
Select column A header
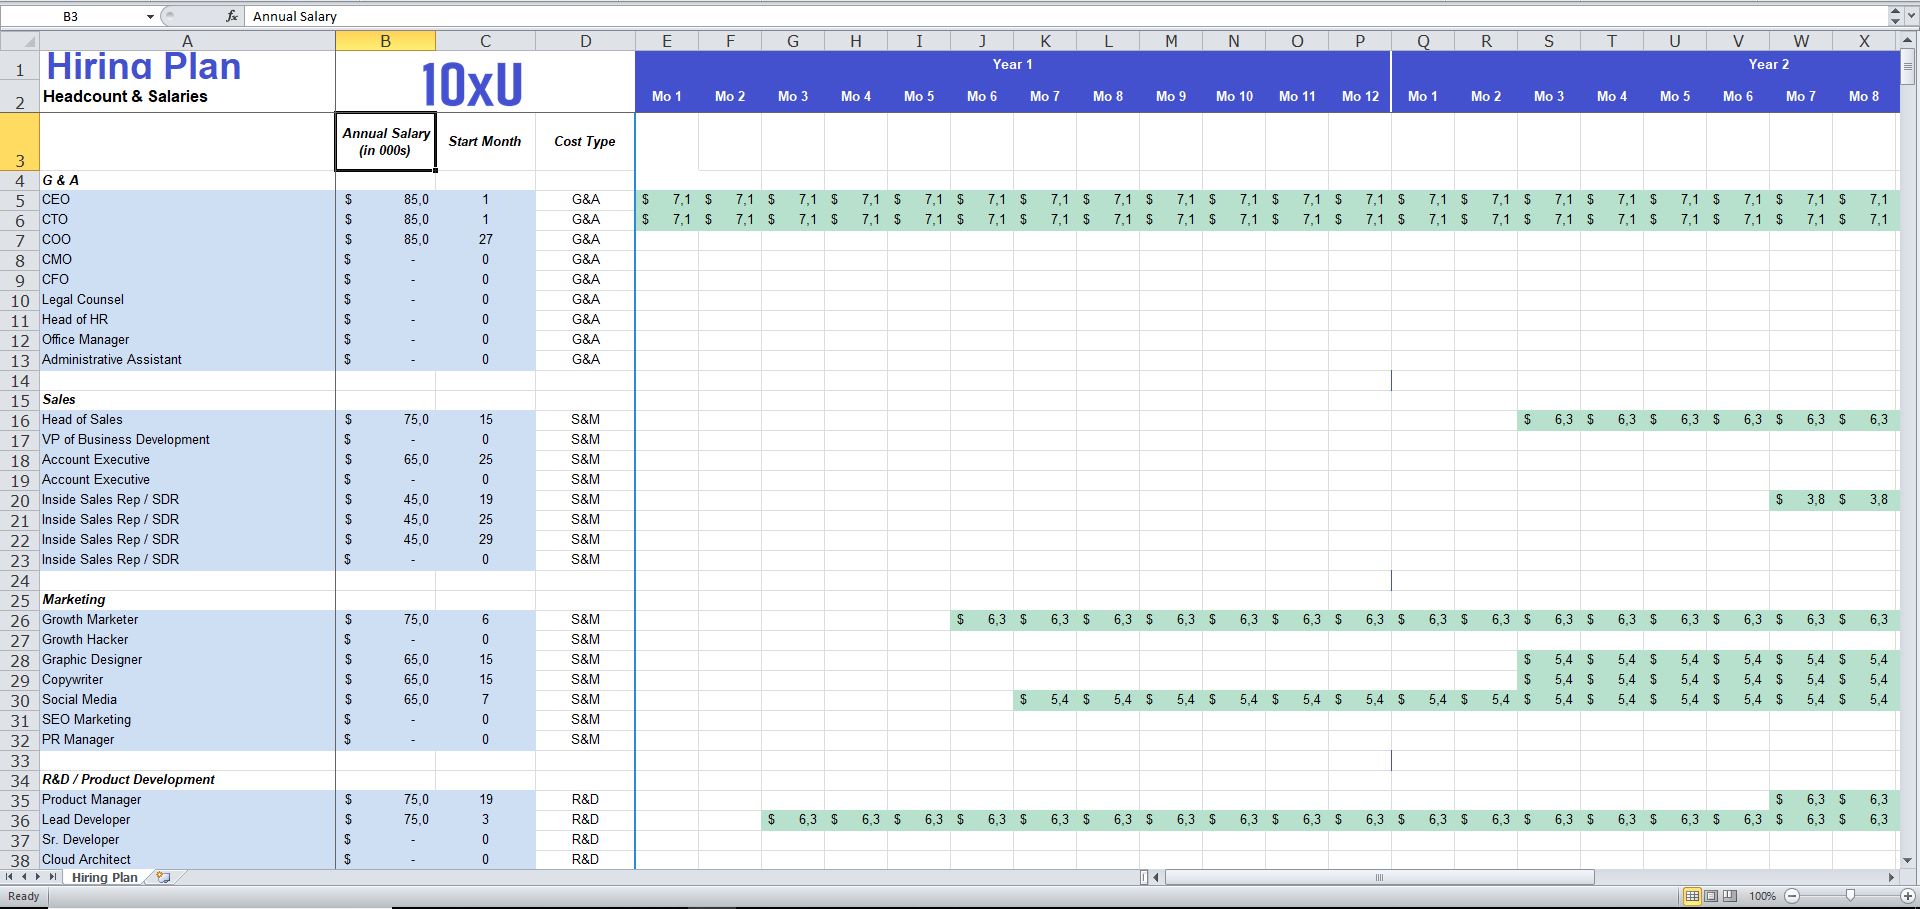(x=187, y=41)
